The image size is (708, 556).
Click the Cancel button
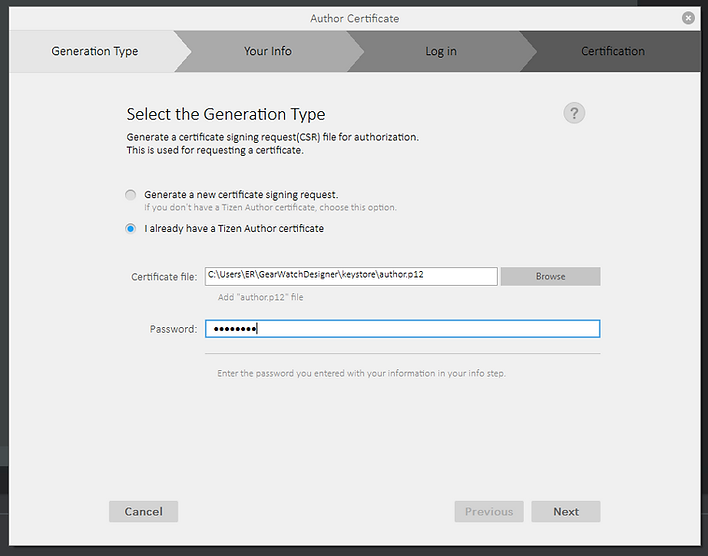[144, 511]
